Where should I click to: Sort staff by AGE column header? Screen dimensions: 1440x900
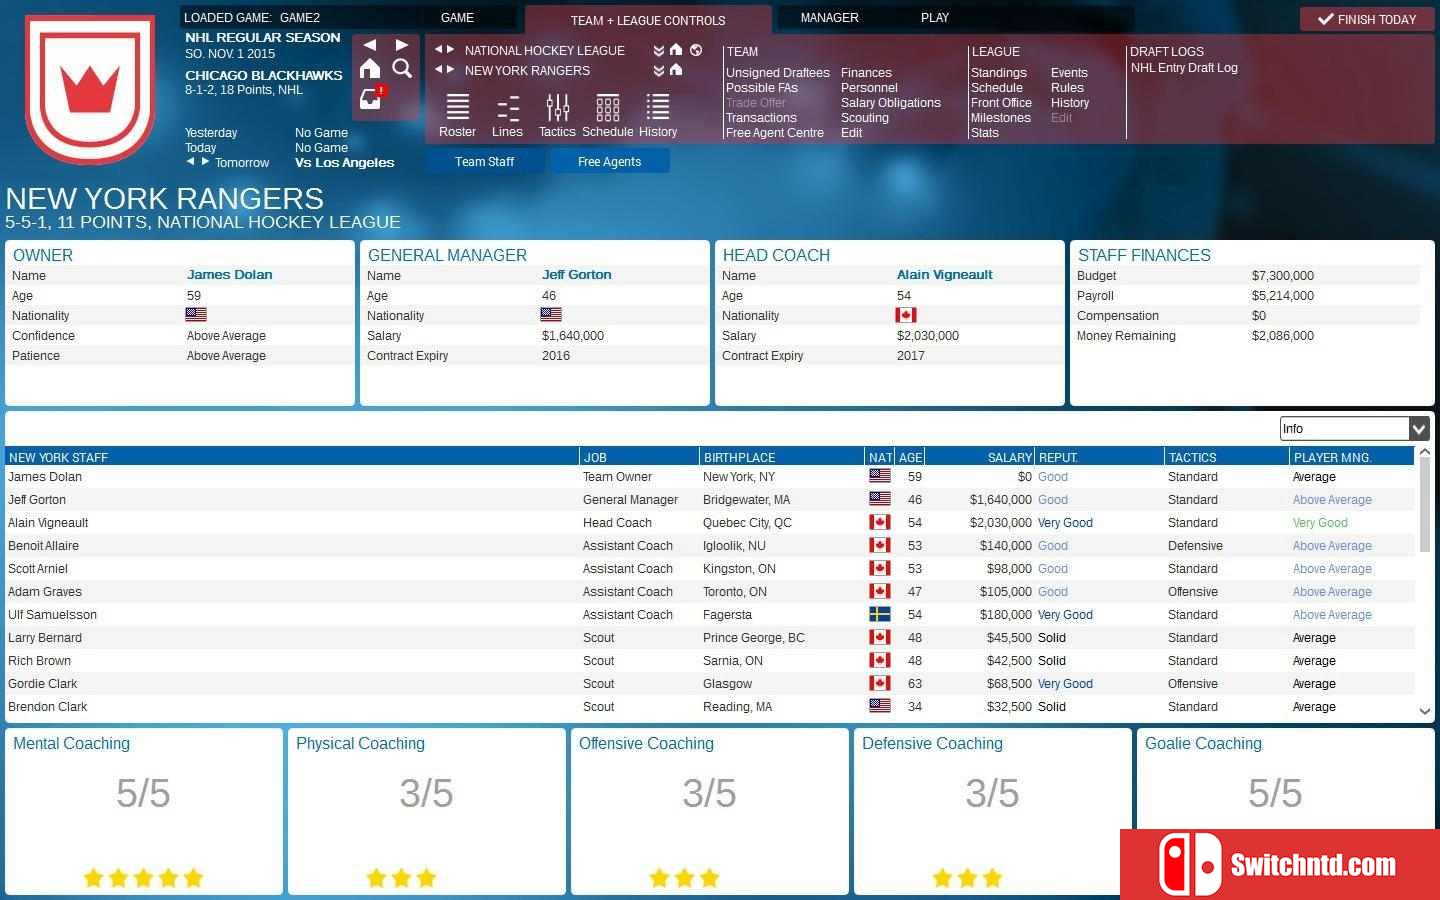tap(910, 457)
